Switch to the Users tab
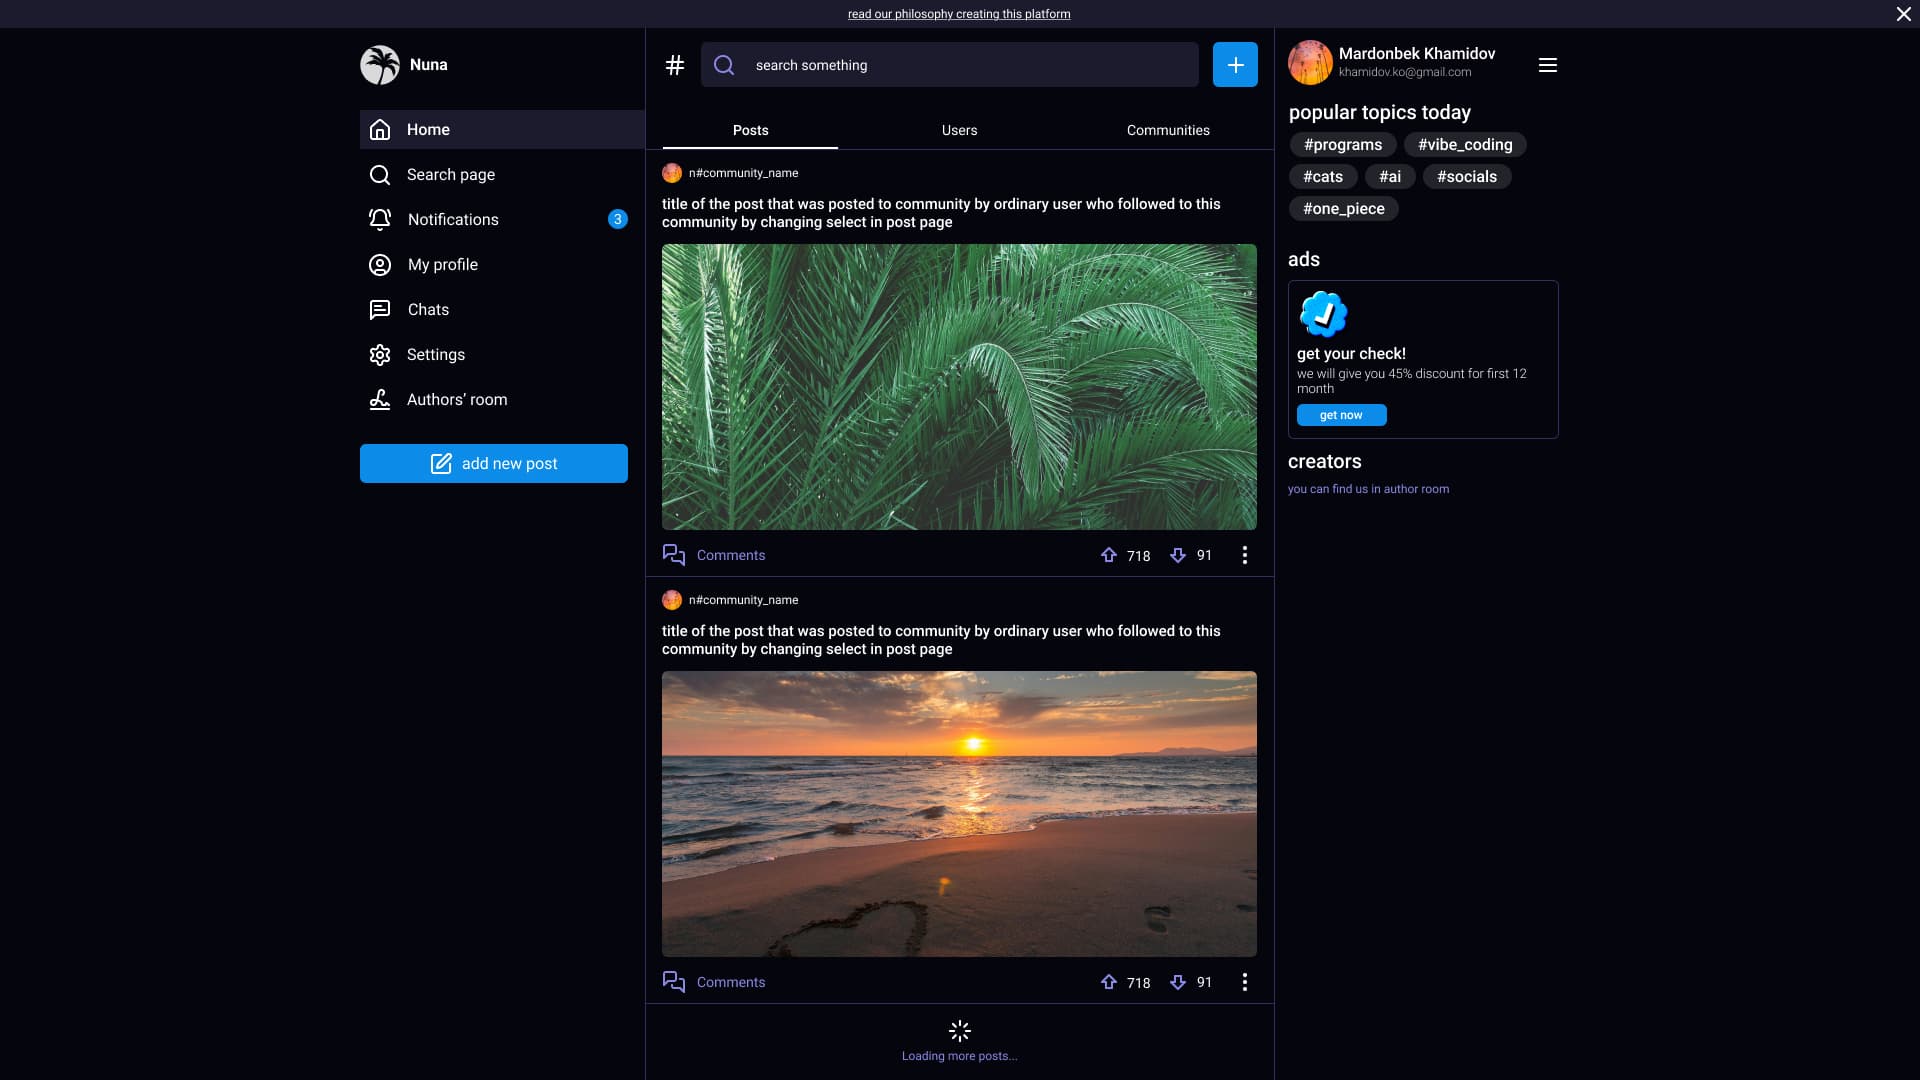The height and width of the screenshot is (1080, 1920). (x=959, y=130)
